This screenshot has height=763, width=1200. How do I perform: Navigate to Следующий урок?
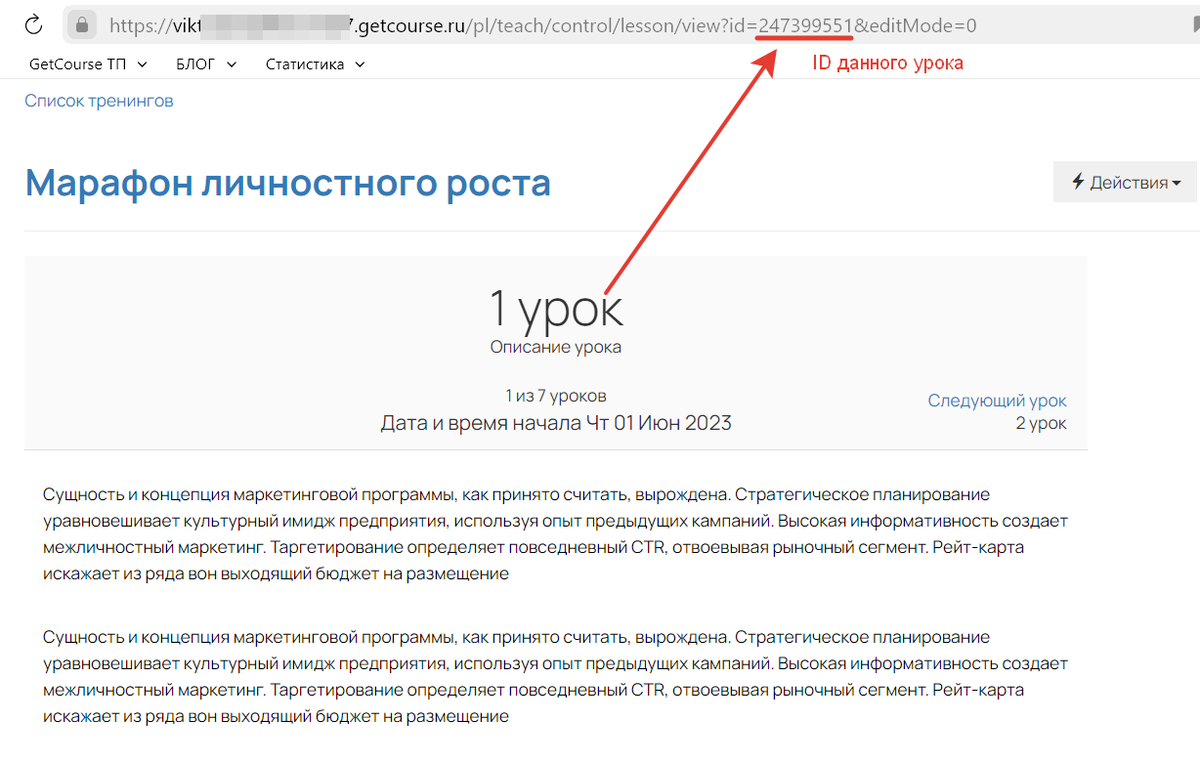point(996,400)
